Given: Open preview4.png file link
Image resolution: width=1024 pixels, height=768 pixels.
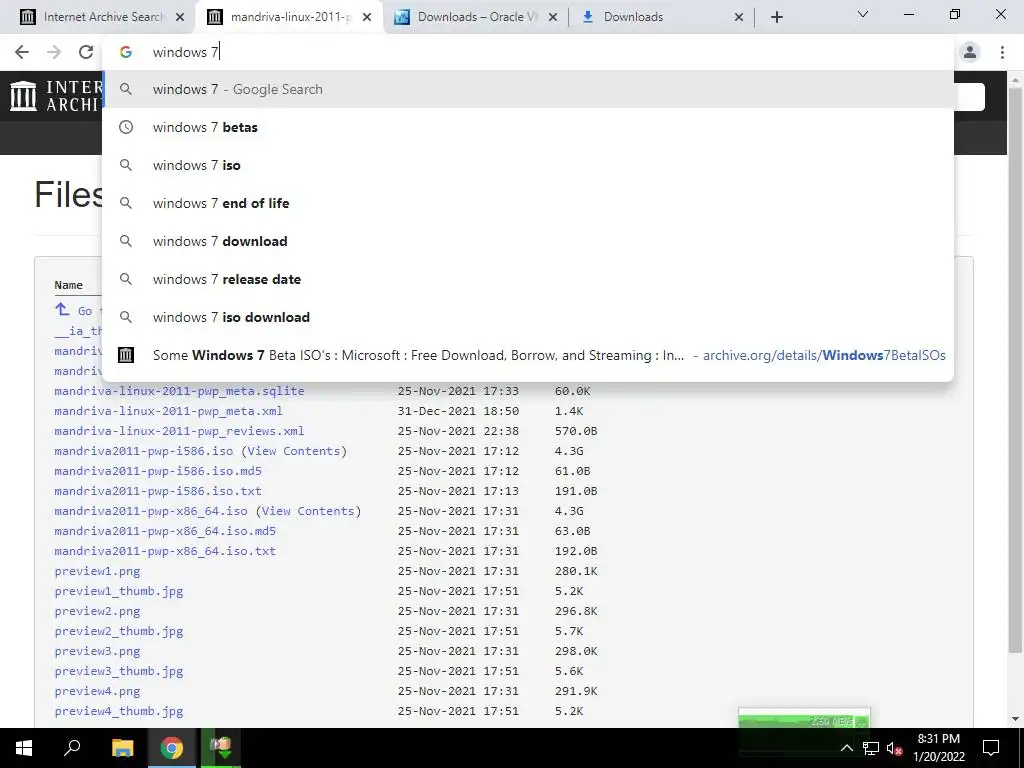Looking at the screenshot, I should pos(97,691).
